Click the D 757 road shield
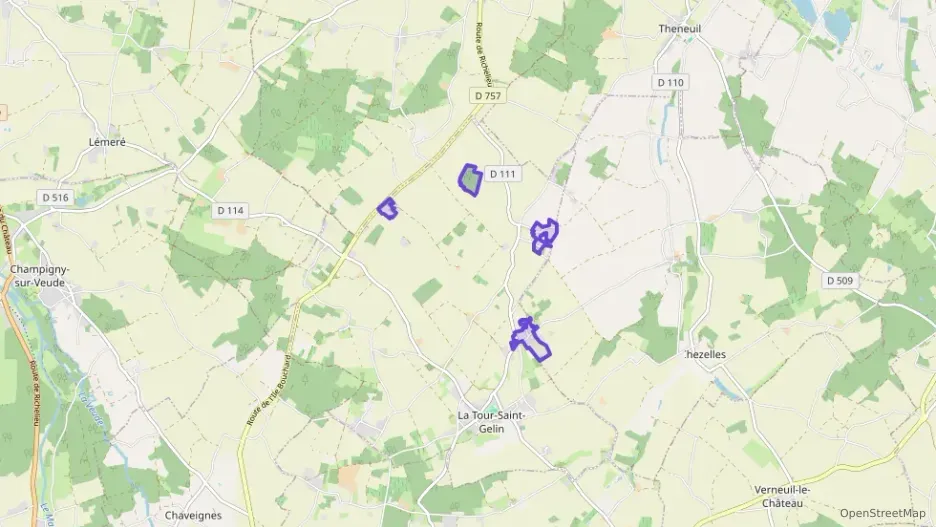 tap(488, 95)
